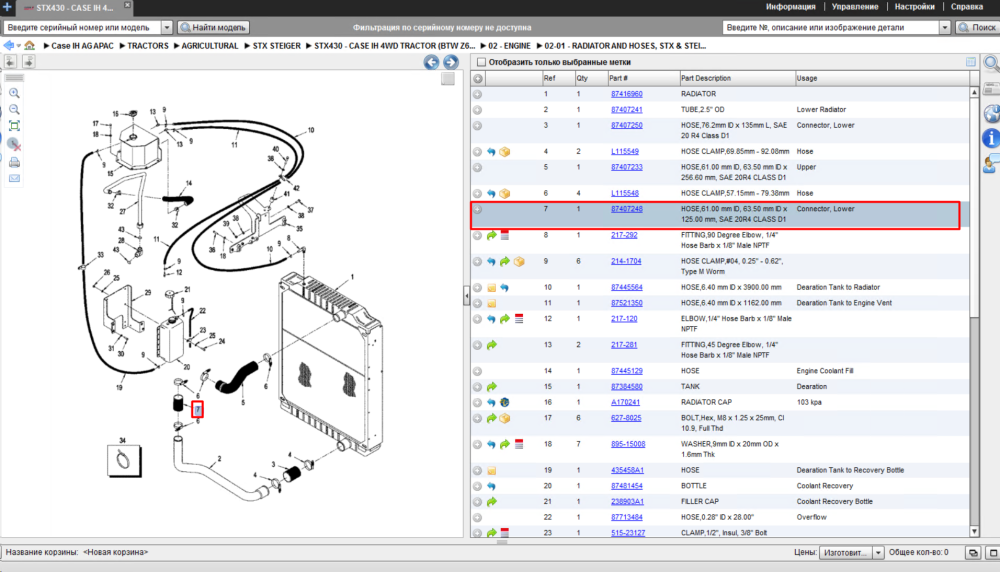The height and width of the screenshot is (572, 1000).
Task: Open 'Справка' menu
Action: tap(967, 7)
